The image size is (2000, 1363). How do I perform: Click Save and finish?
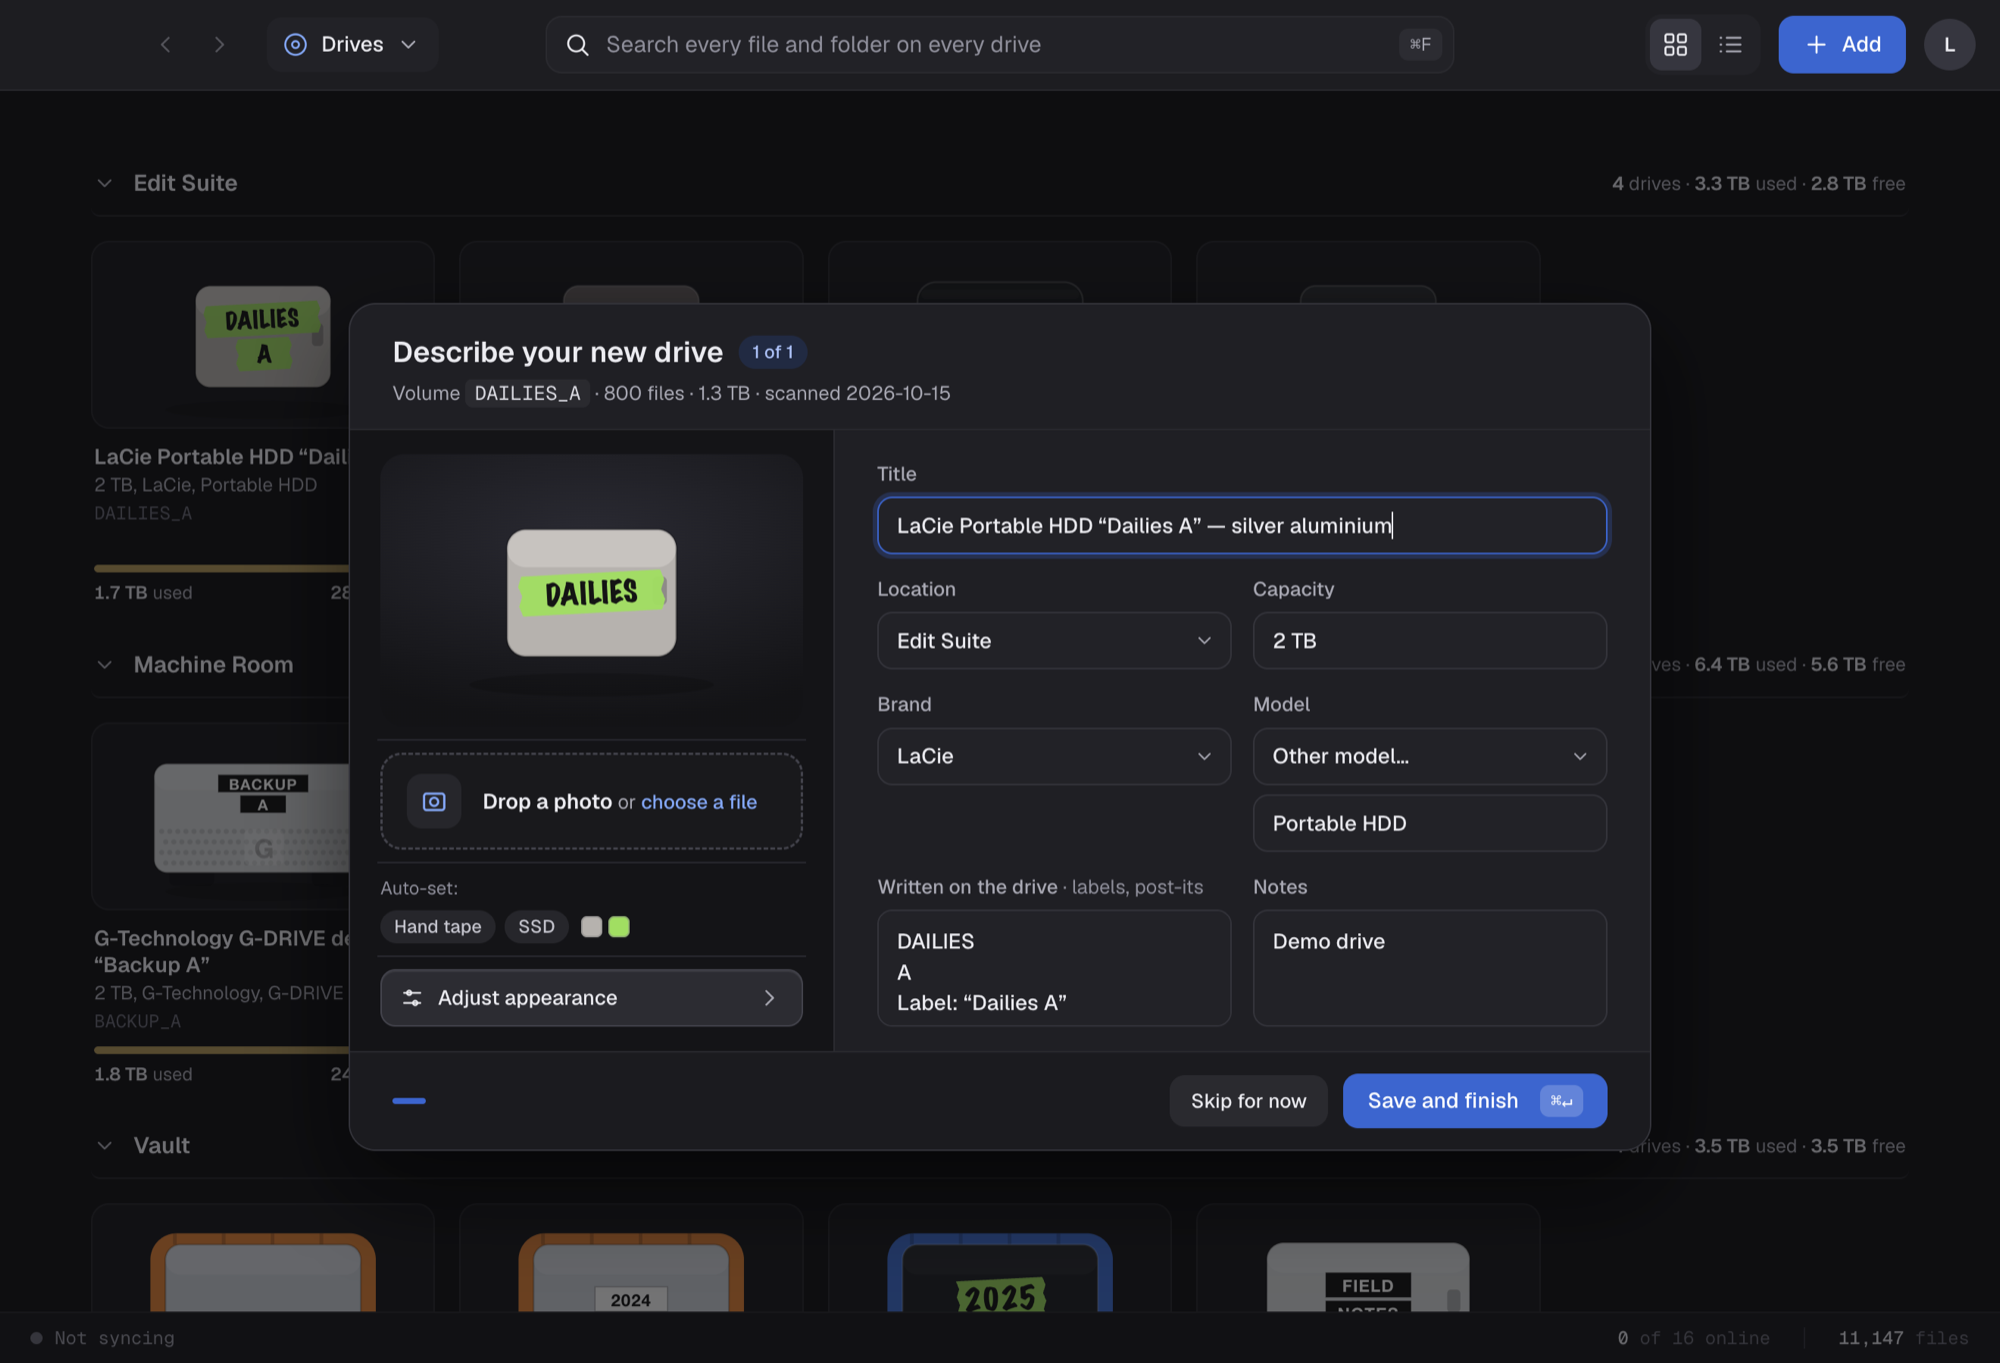point(1474,1100)
